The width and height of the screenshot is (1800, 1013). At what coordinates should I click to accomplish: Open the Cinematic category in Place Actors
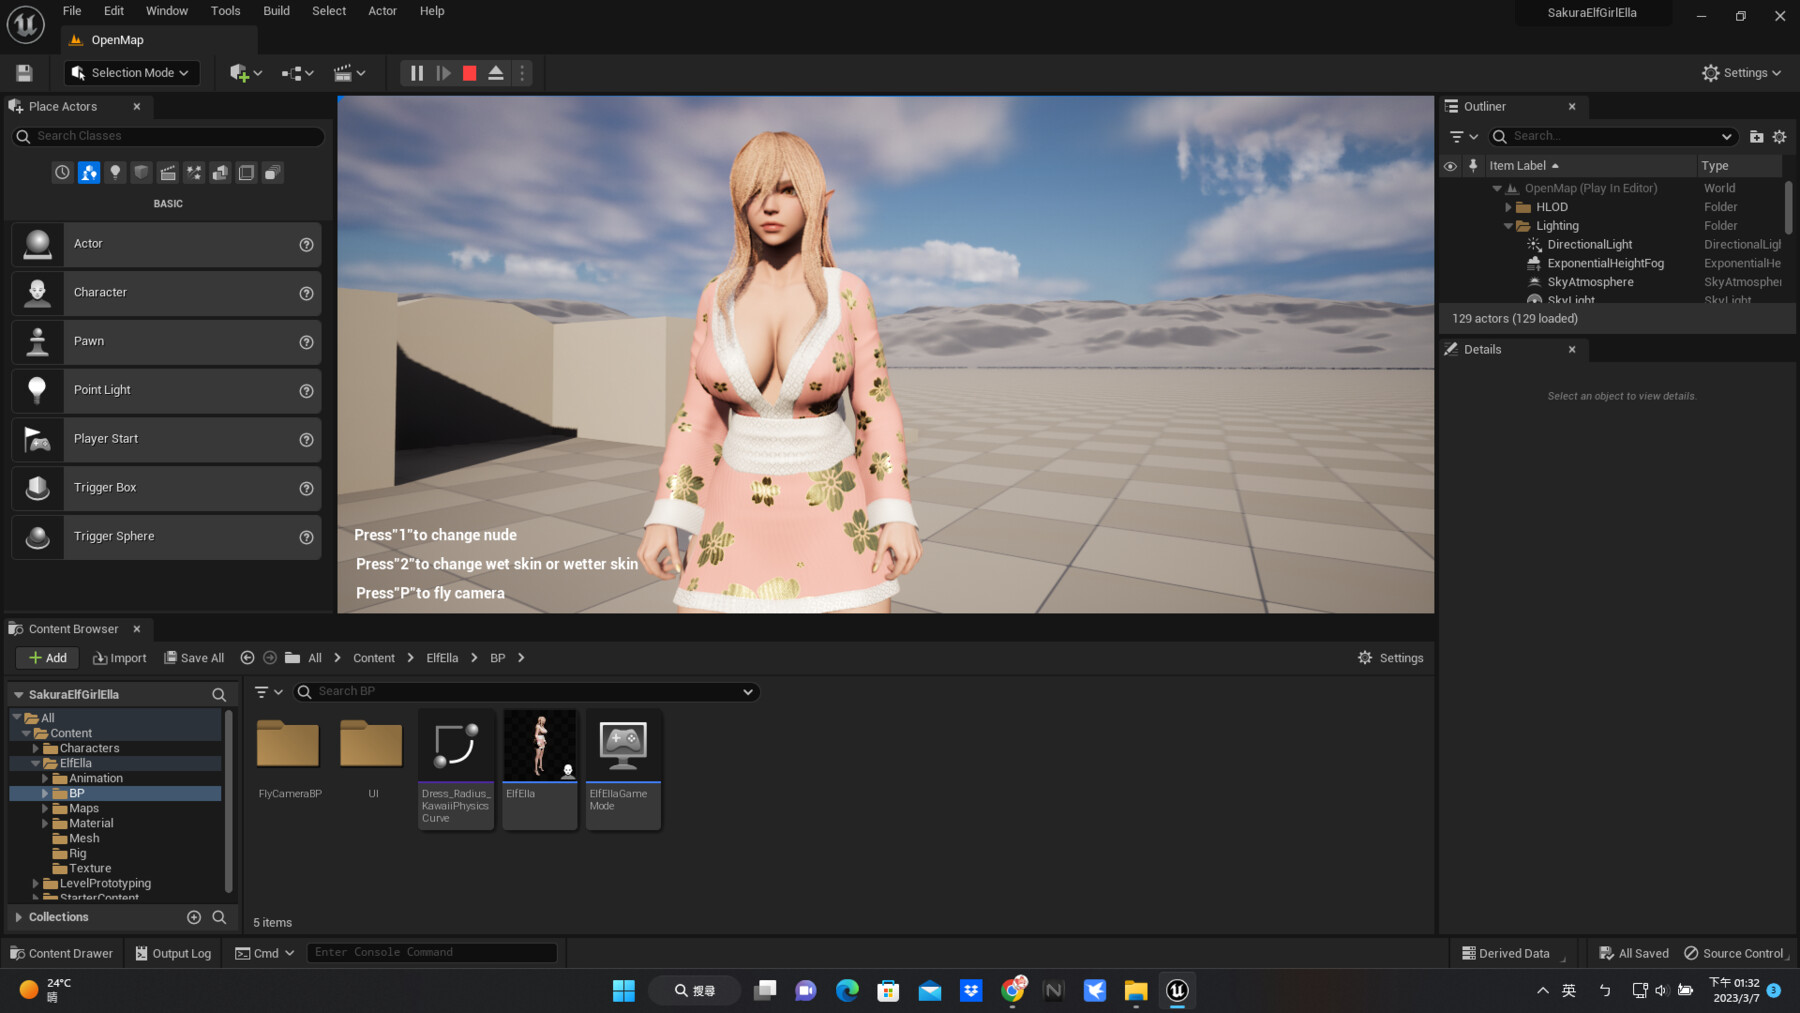click(x=167, y=172)
